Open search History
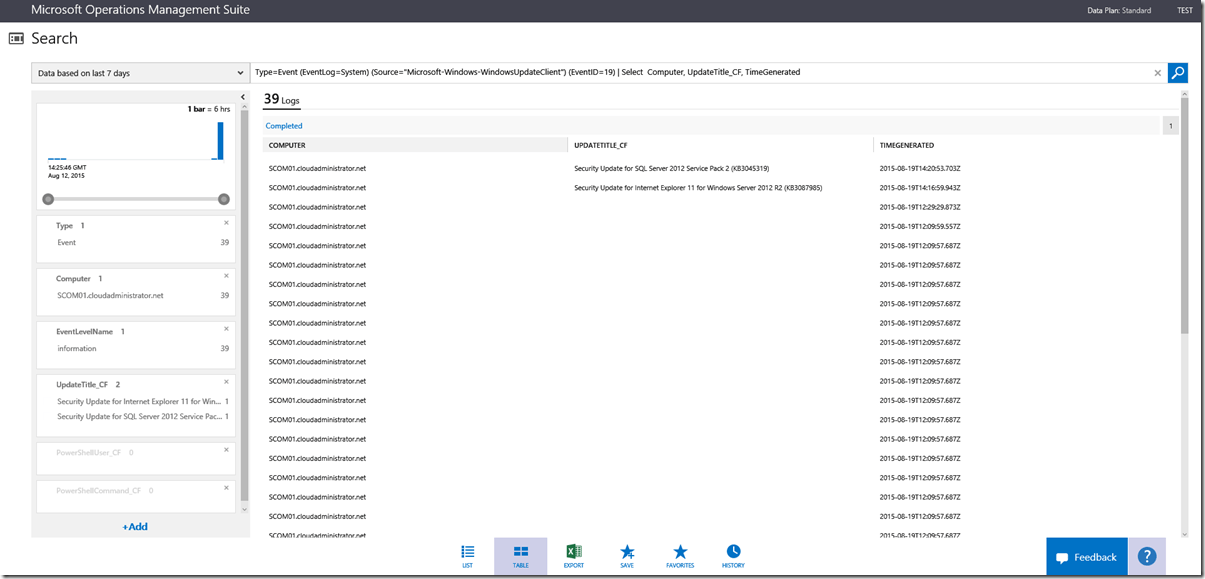Screen dimensions: 1205x579 (x=733, y=556)
